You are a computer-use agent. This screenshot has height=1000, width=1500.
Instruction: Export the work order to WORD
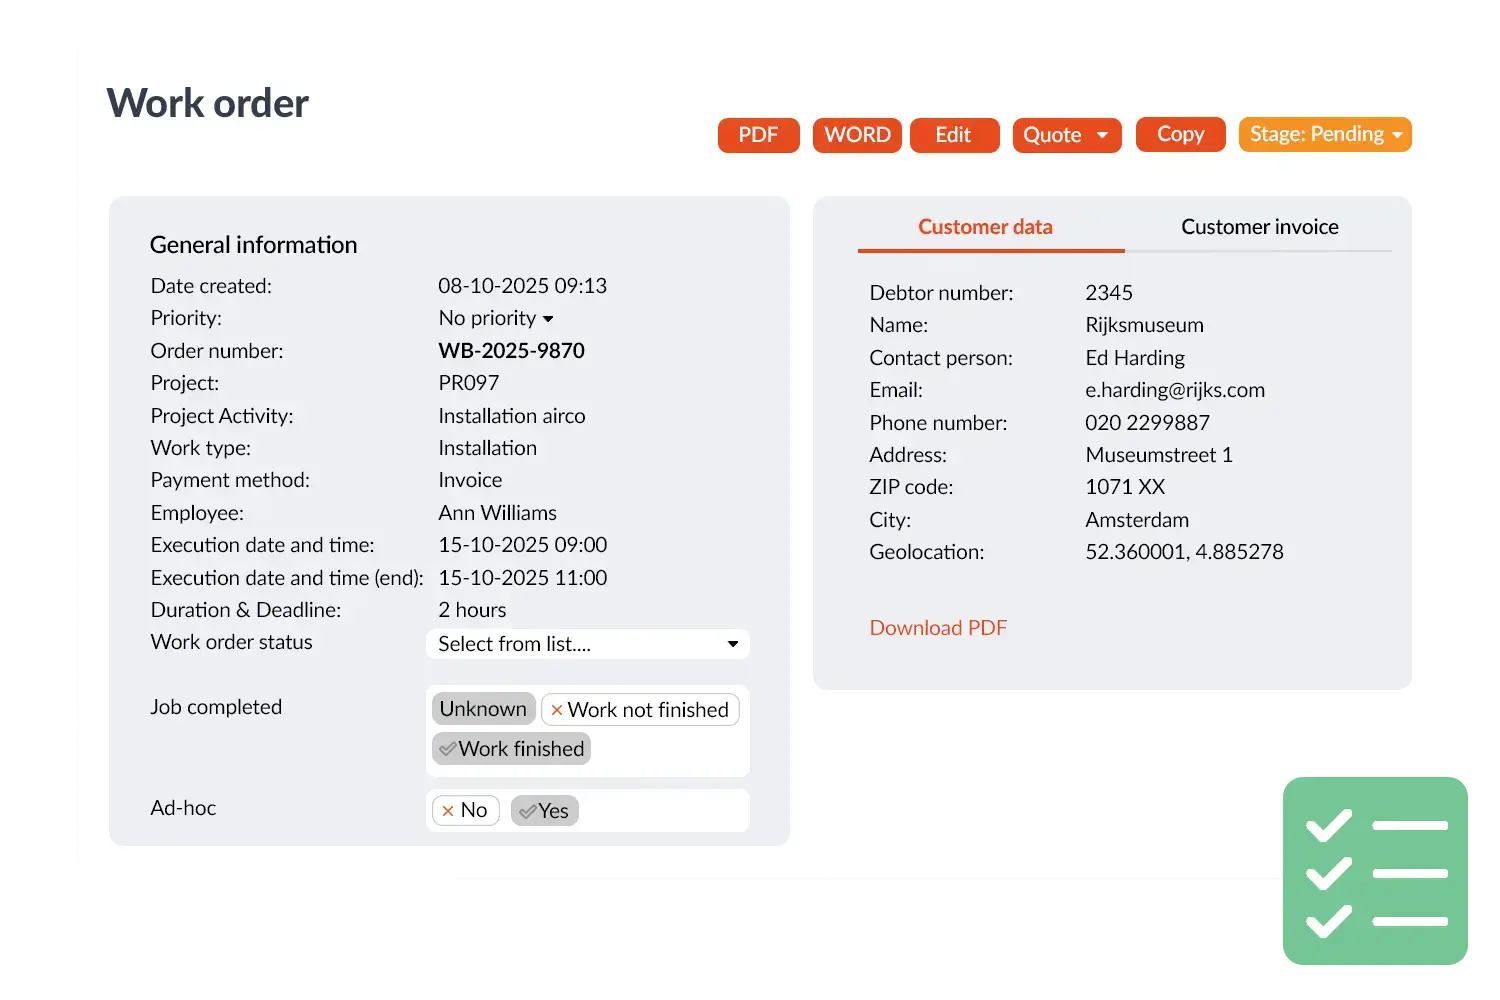click(x=857, y=135)
